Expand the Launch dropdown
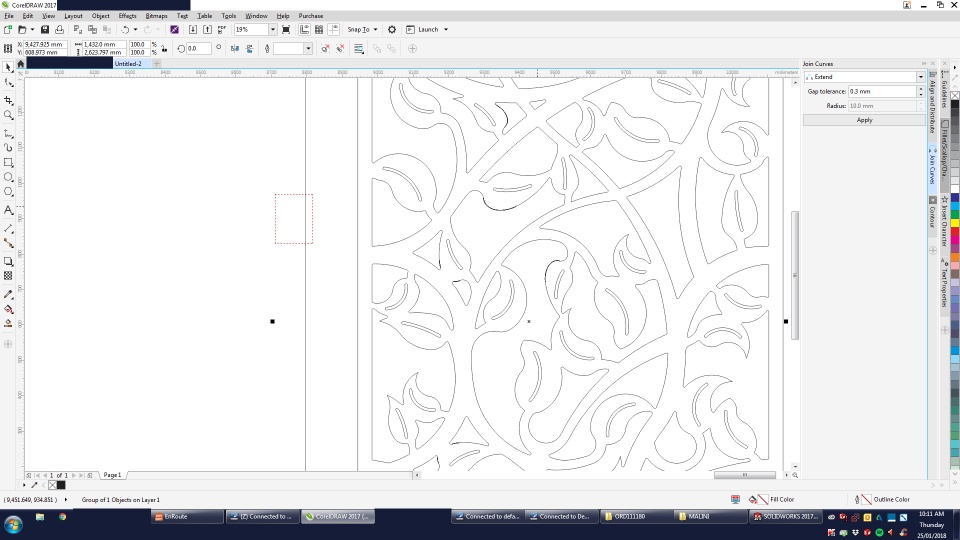 tap(446, 29)
